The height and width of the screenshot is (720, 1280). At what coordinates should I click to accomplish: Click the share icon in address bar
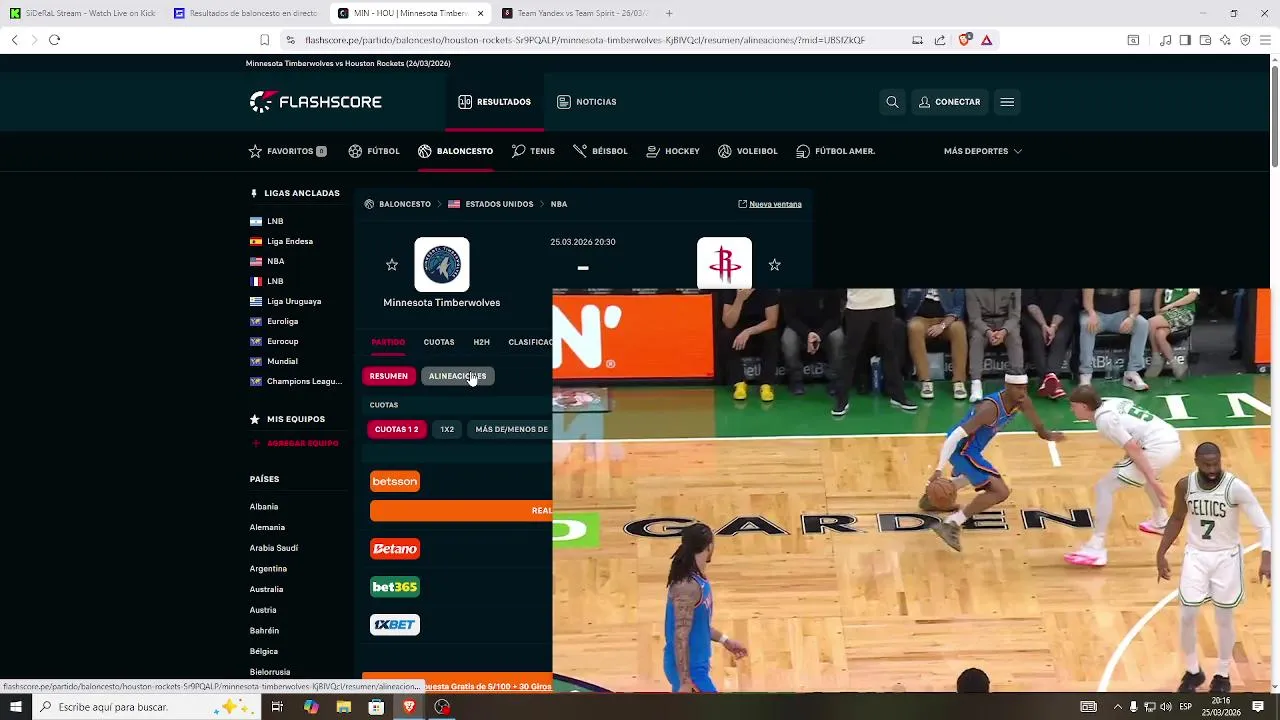[x=940, y=40]
